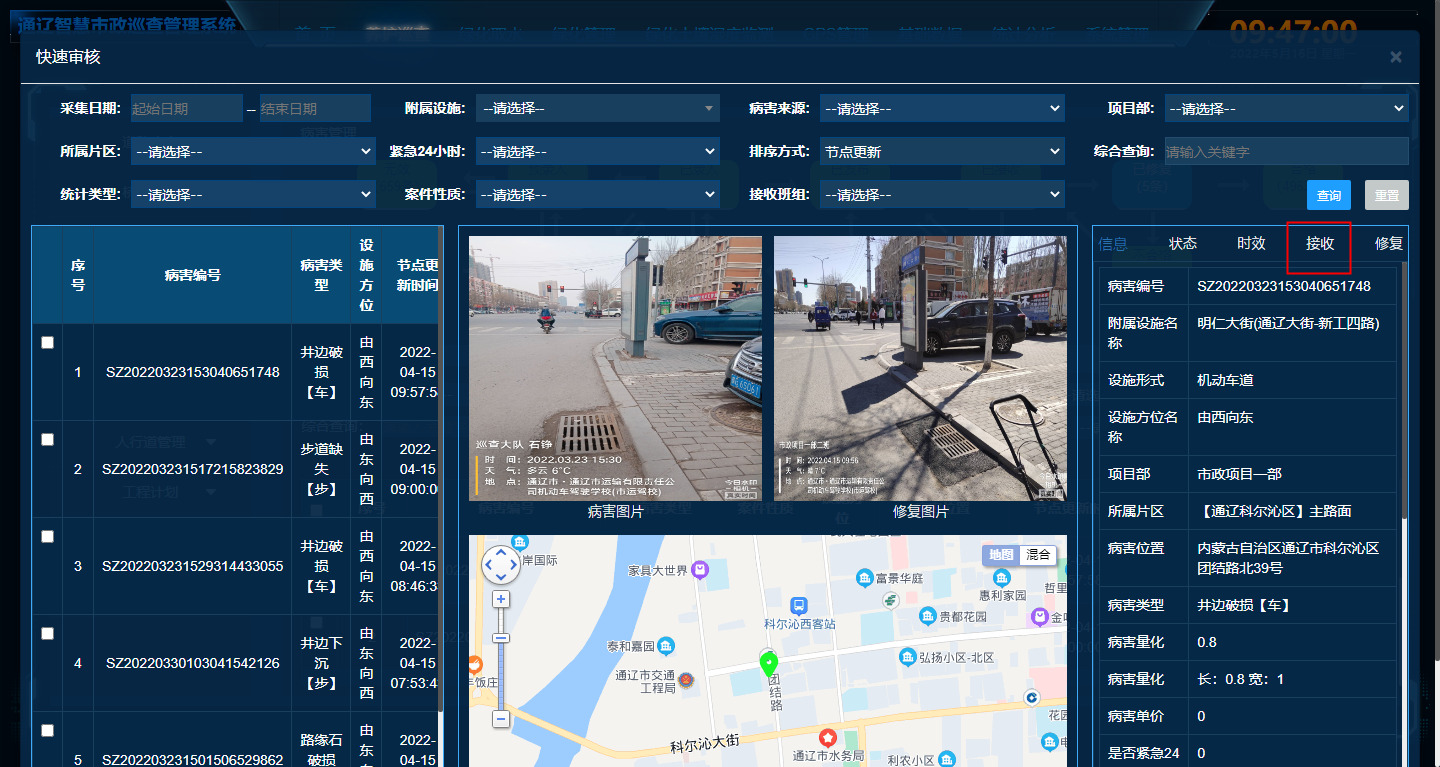Open the 统计类型 dropdown
1440x767 pixels.
click(x=253, y=195)
